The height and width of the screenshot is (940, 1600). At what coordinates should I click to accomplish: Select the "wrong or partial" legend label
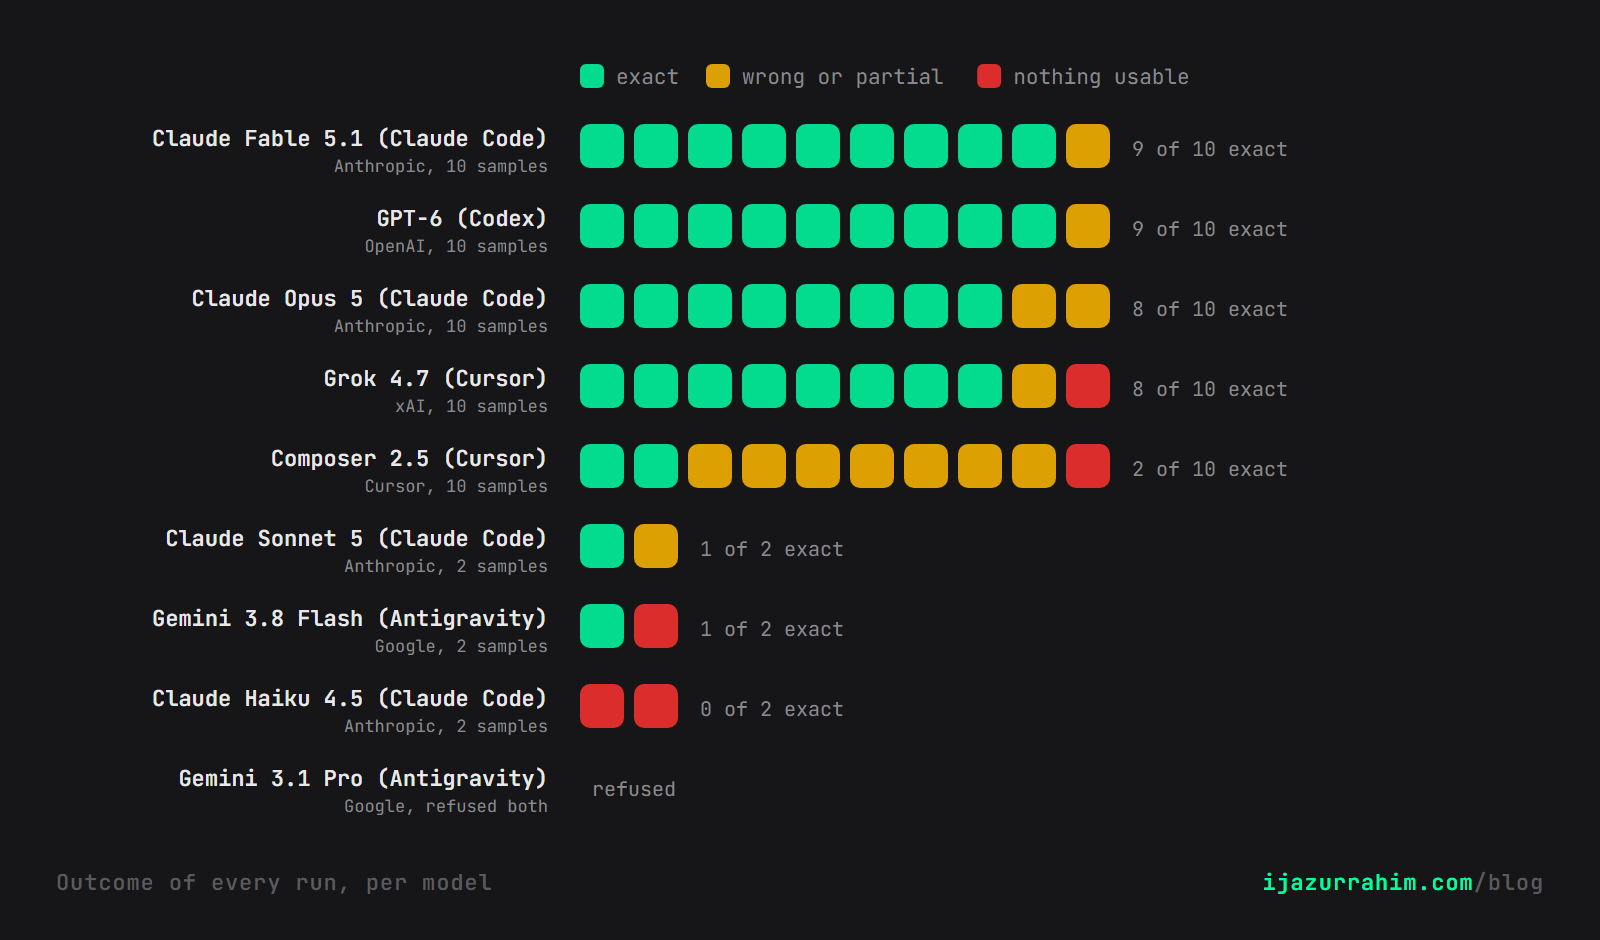(x=842, y=77)
